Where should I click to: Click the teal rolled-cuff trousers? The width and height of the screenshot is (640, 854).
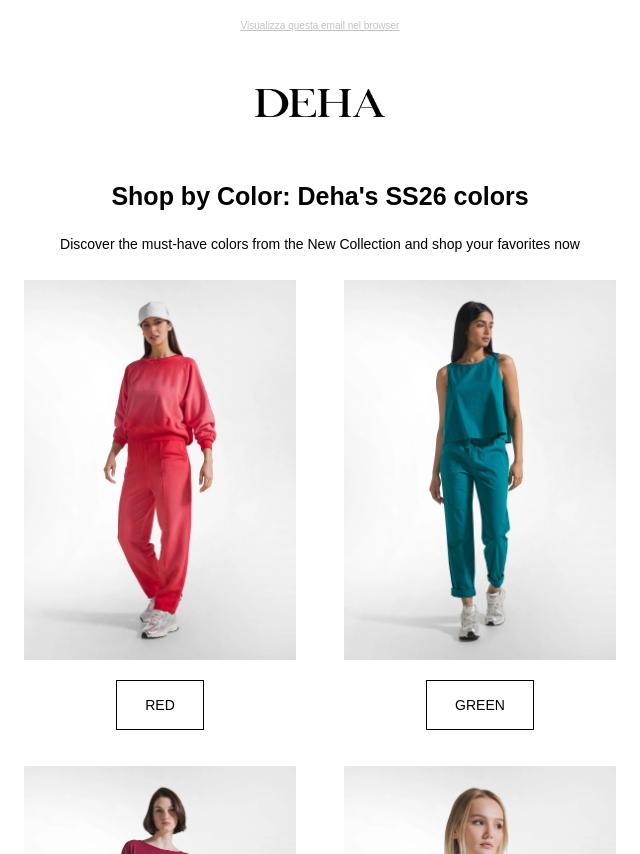[x=476, y=517]
